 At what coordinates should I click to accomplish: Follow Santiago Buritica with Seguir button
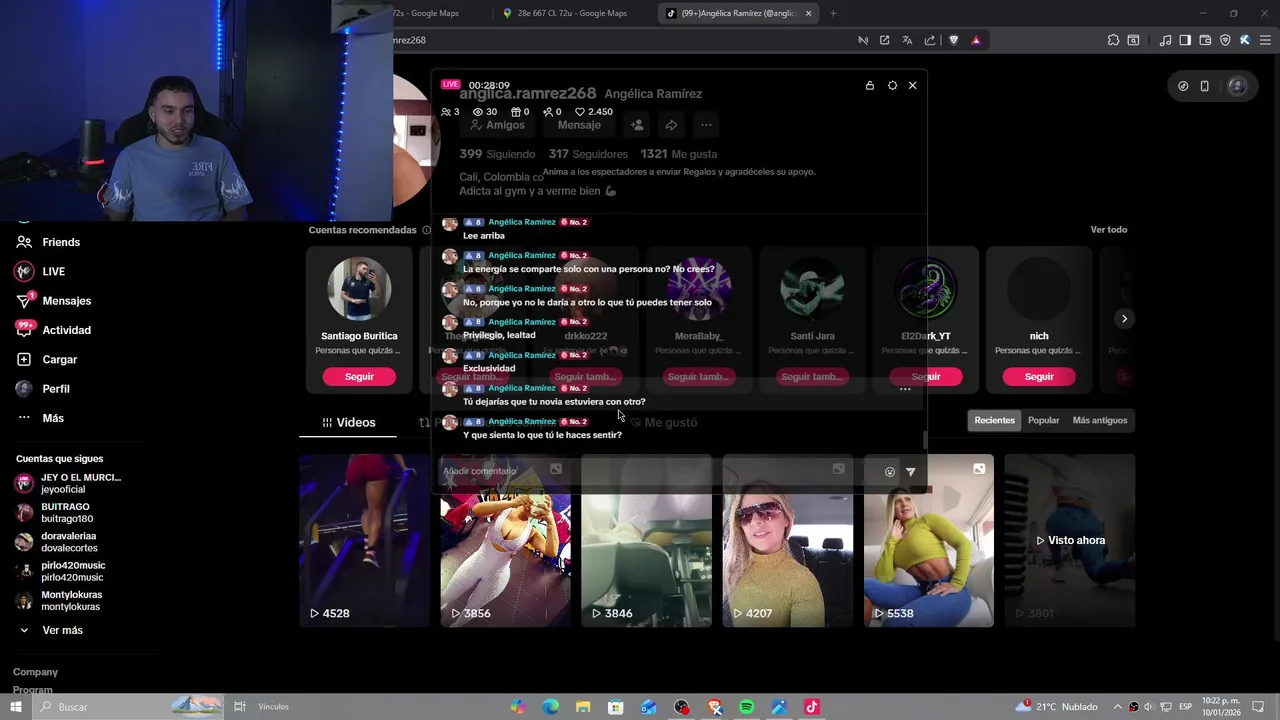point(359,377)
